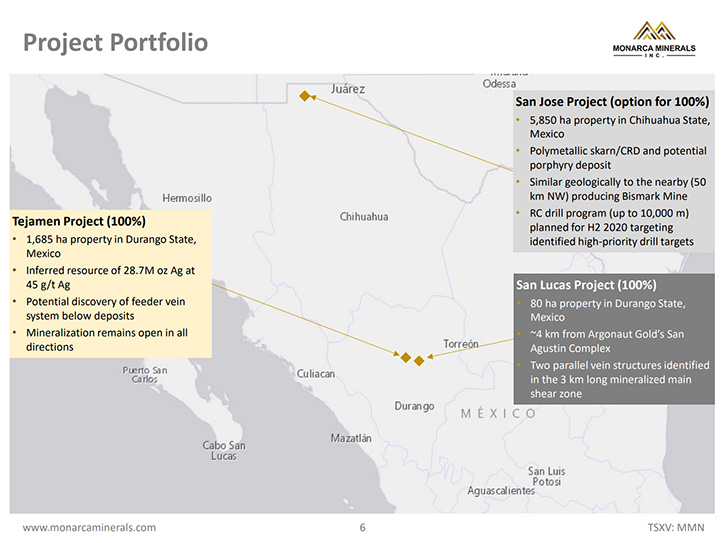Click the 'Mineralization remains open in all directions' bullet

(107, 339)
